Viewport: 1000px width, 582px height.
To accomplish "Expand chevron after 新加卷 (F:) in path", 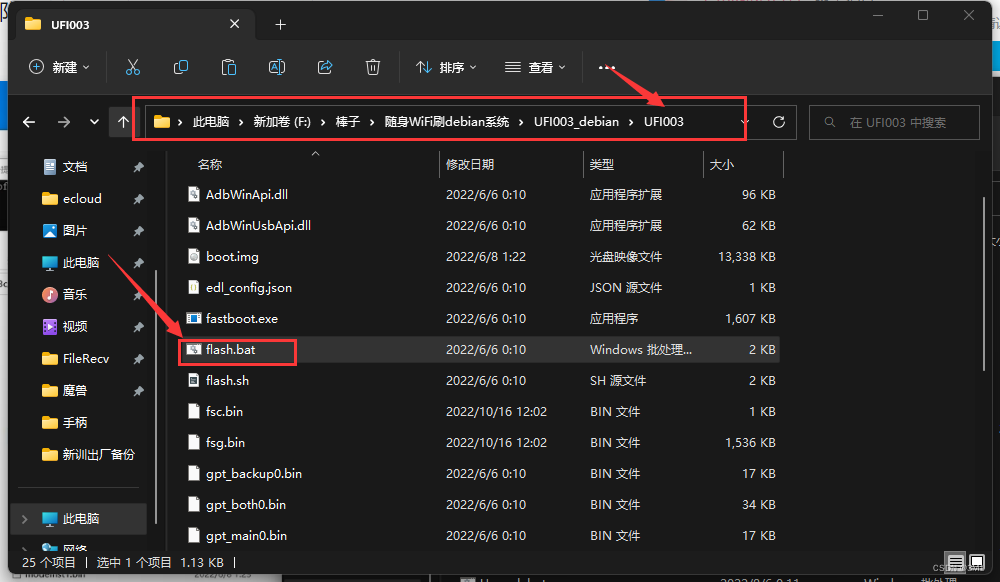I will (323, 122).
